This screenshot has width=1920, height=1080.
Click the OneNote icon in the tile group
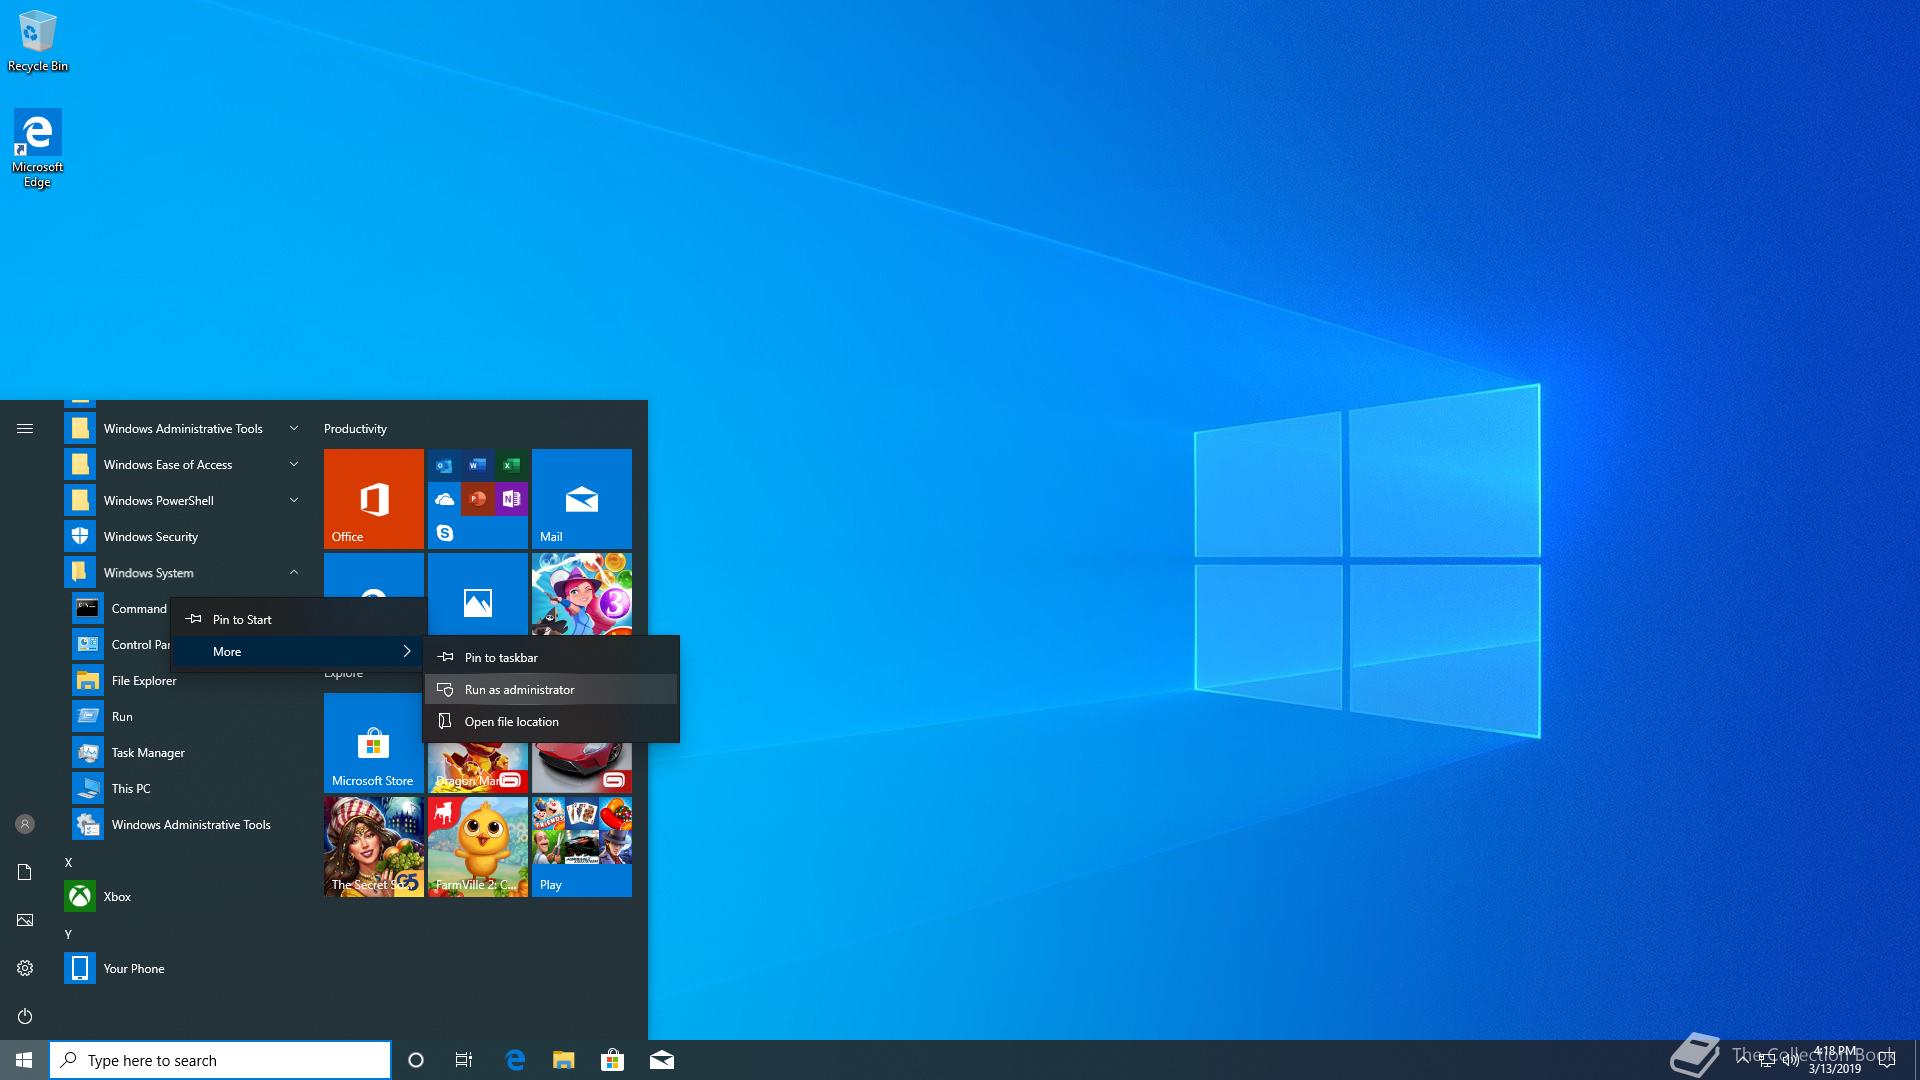(x=511, y=498)
